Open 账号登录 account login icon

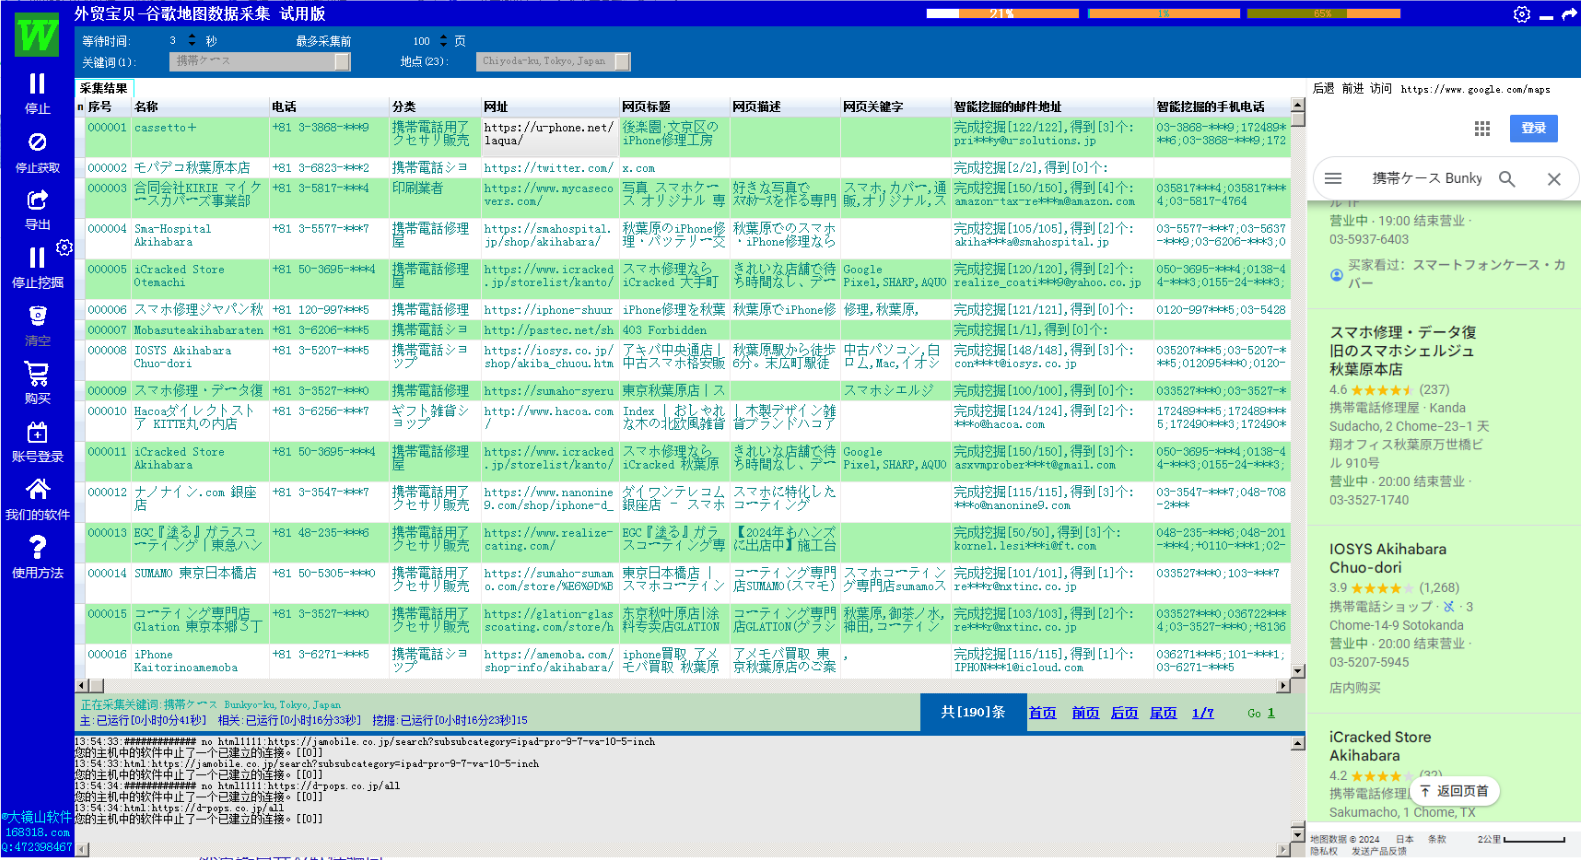point(37,432)
